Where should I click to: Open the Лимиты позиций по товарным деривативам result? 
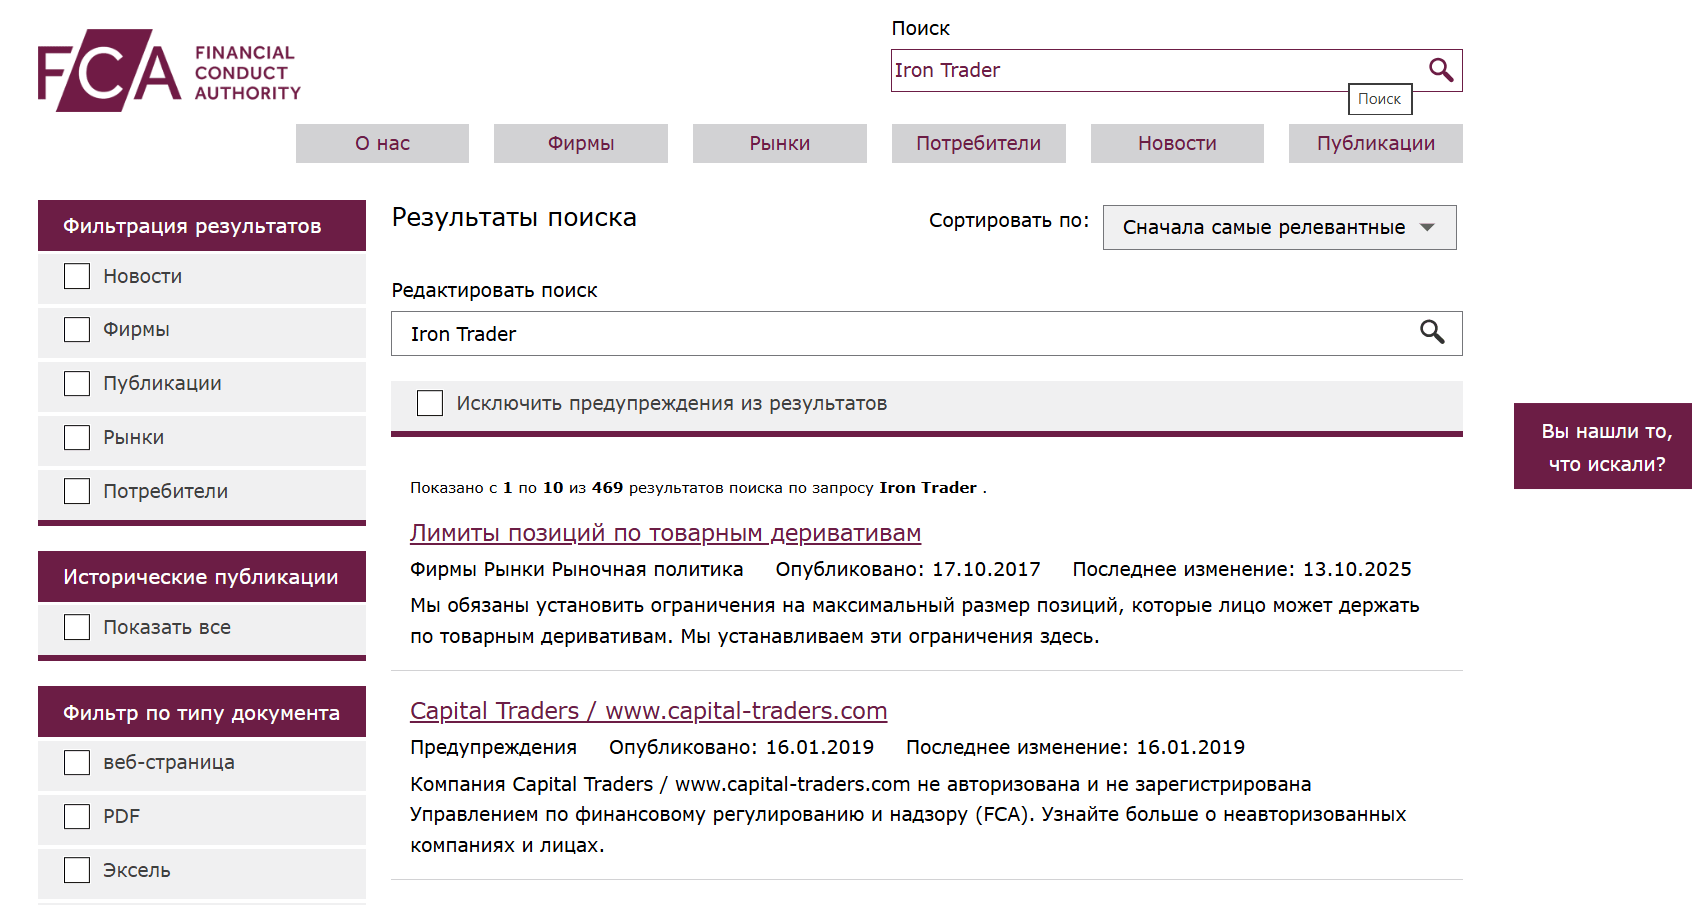coord(665,533)
